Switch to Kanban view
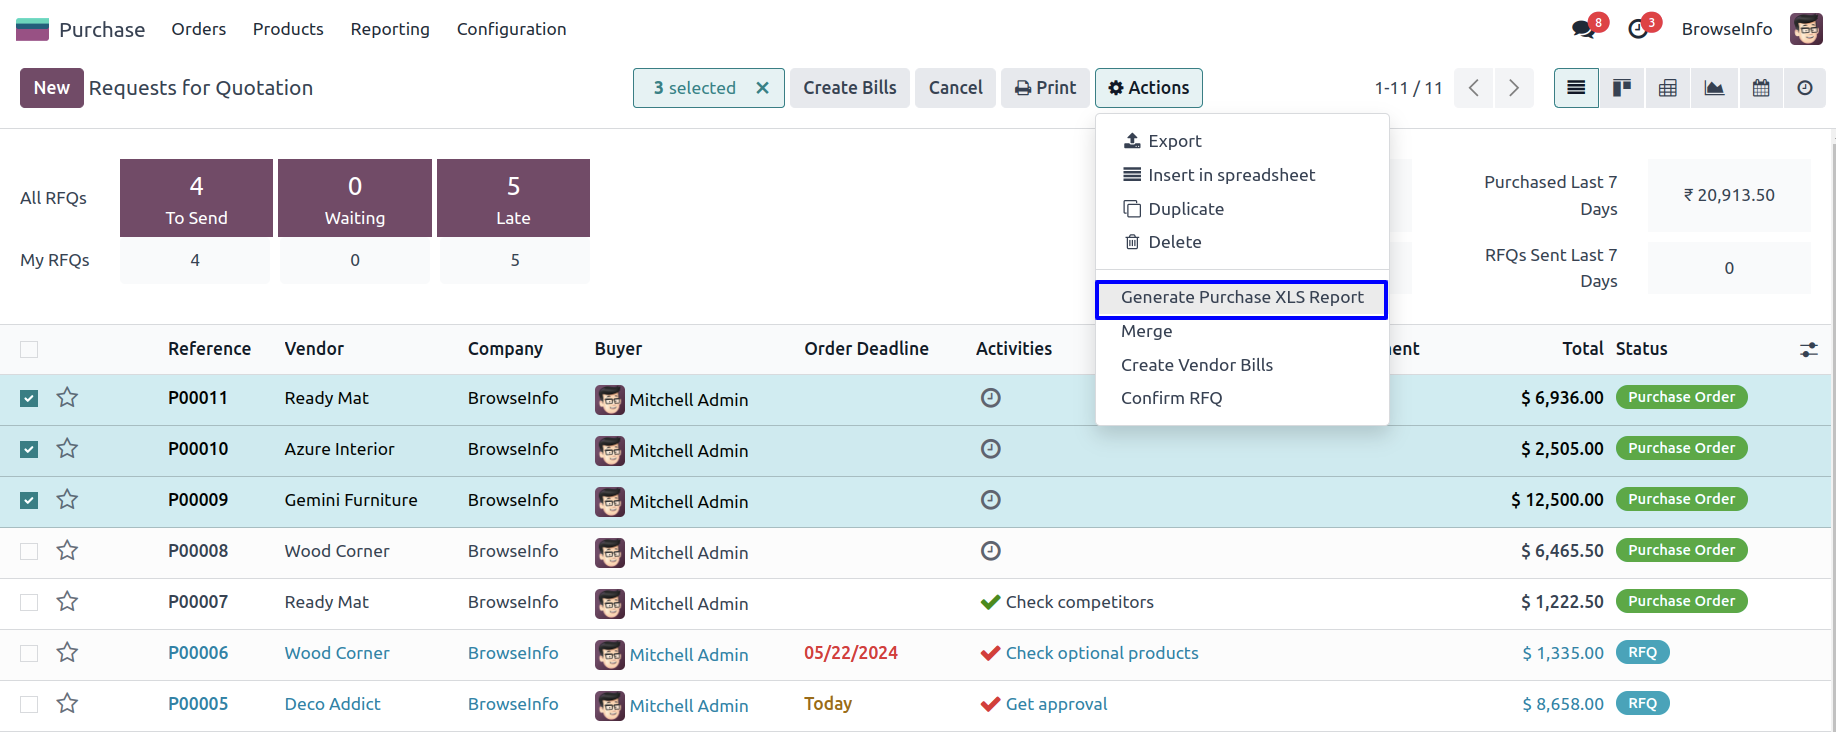Viewport: 1836px width, 732px height. pyautogui.click(x=1622, y=88)
